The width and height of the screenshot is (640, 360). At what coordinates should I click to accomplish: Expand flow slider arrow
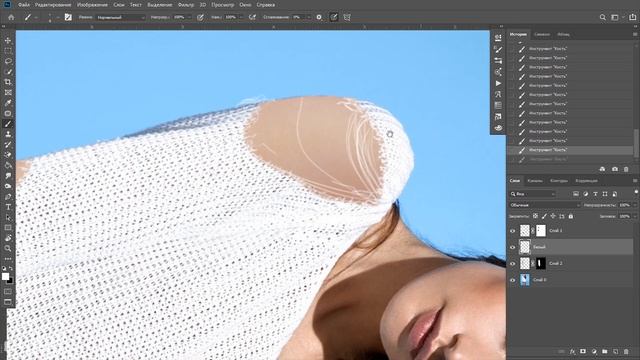pyautogui.click(x=241, y=18)
